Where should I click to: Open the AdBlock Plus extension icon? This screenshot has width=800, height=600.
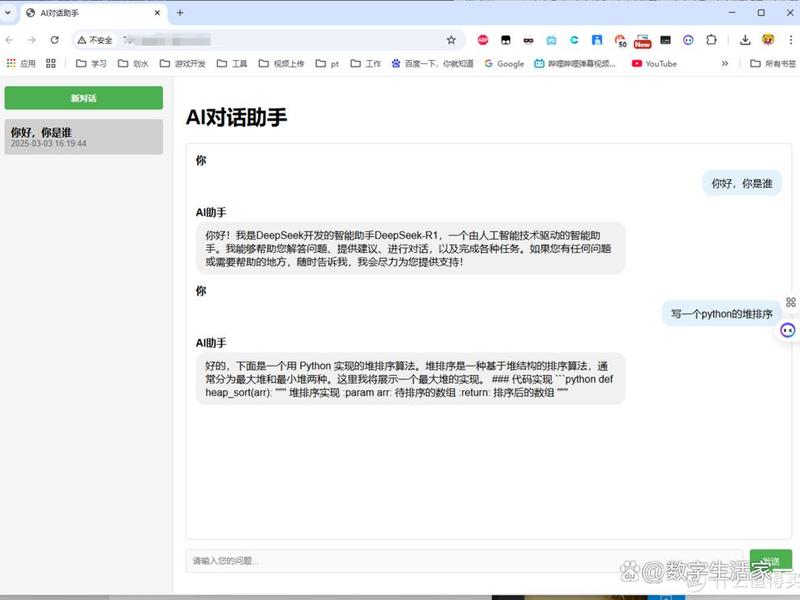point(483,40)
